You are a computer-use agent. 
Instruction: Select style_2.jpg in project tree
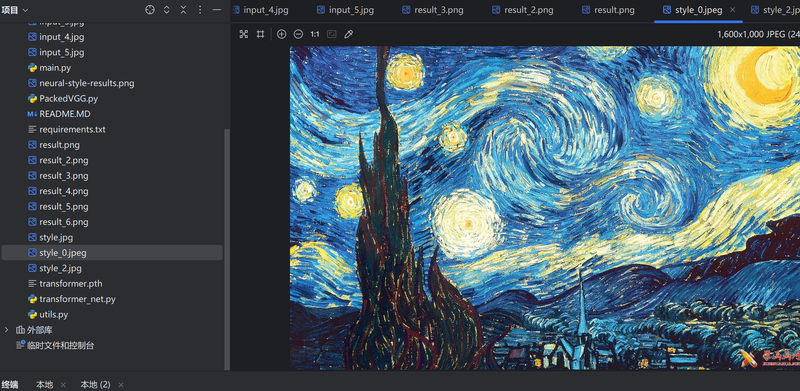tap(60, 268)
